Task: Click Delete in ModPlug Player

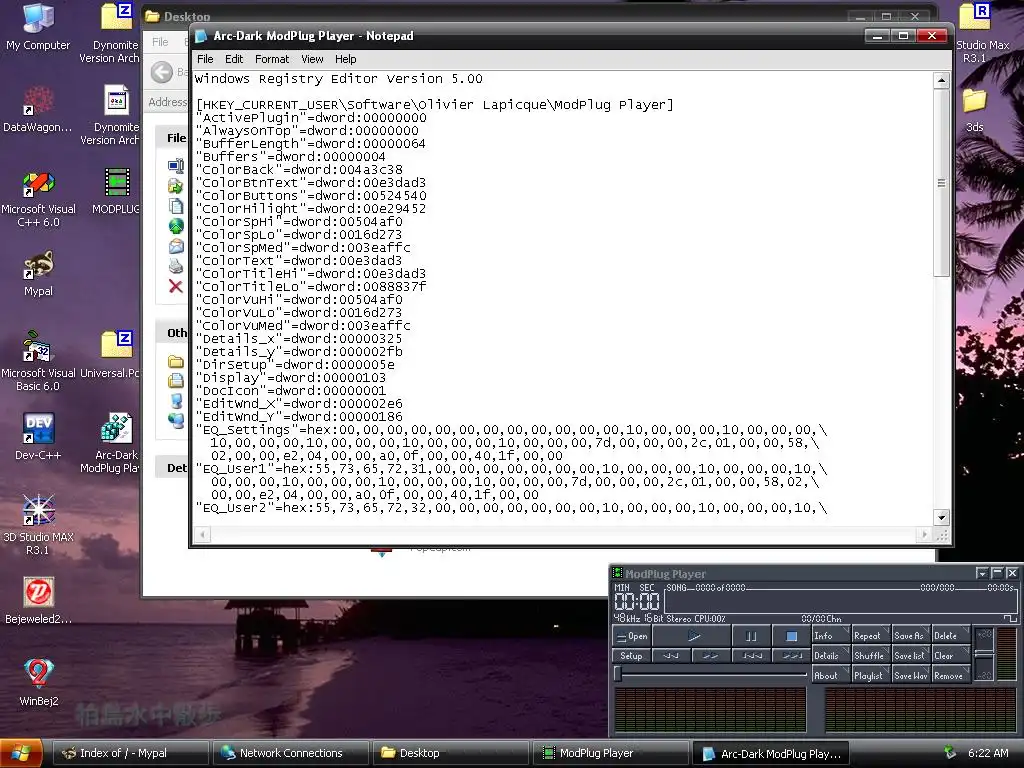Action: [x=950, y=635]
